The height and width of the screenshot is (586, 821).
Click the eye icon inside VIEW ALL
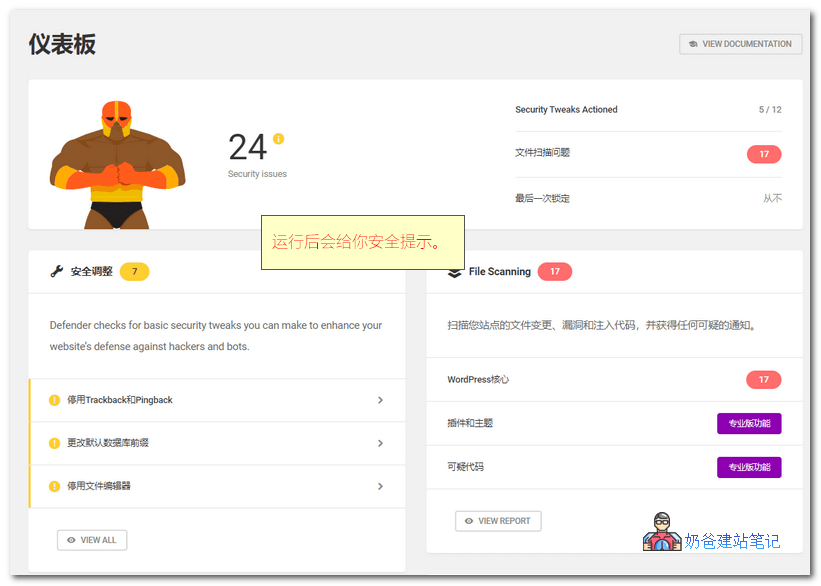point(71,540)
